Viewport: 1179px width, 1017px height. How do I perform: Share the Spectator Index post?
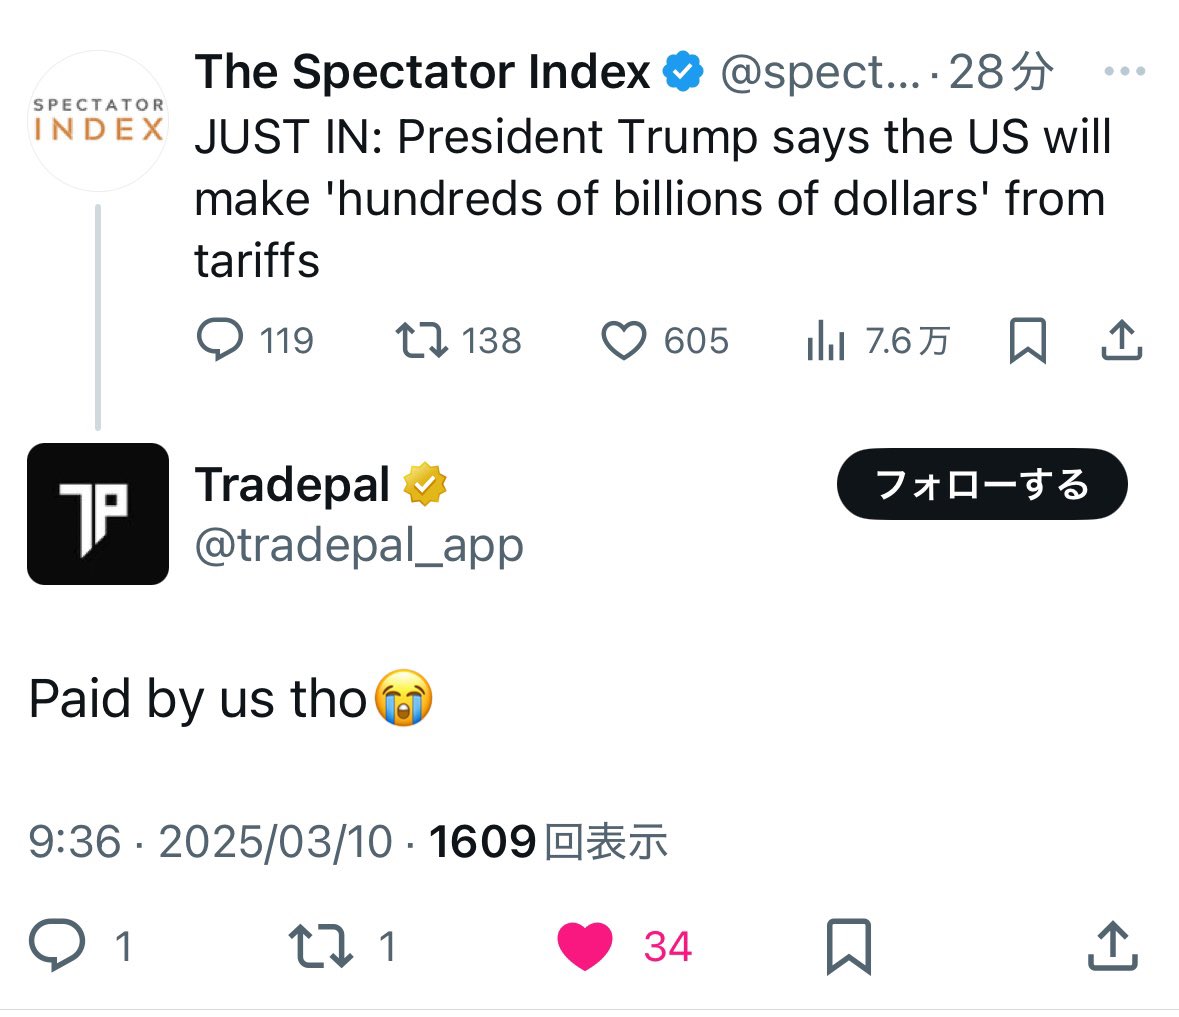[x=1121, y=340]
